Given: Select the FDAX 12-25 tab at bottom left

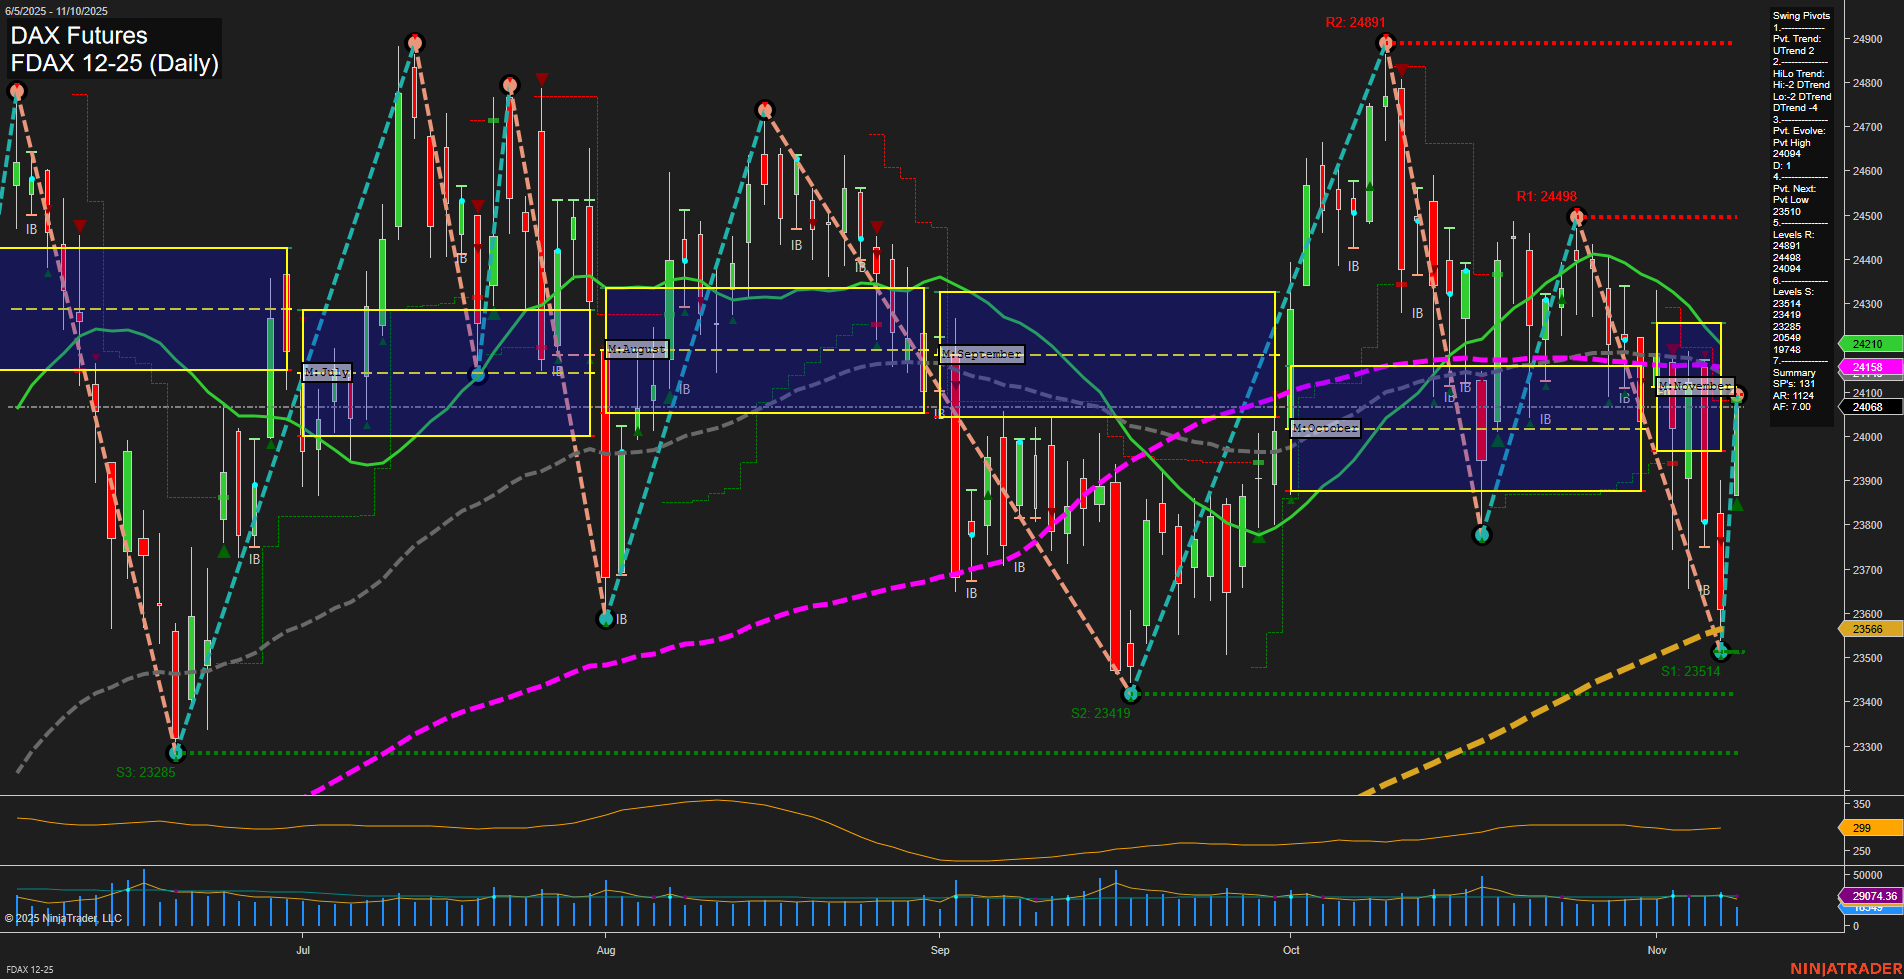Looking at the screenshot, I should pyautogui.click(x=30, y=970).
